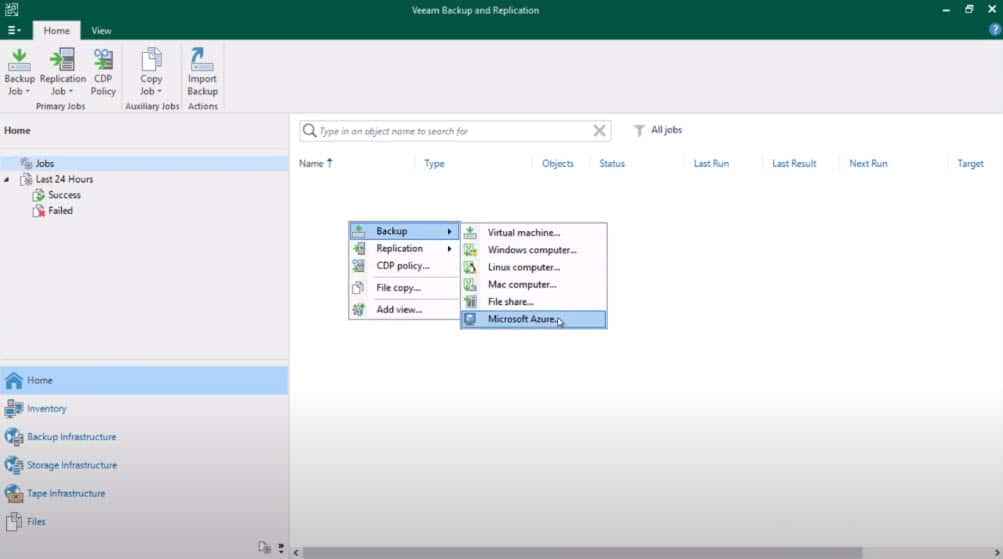Choose Add view... in the context menu
The image size is (1003, 559).
point(404,310)
